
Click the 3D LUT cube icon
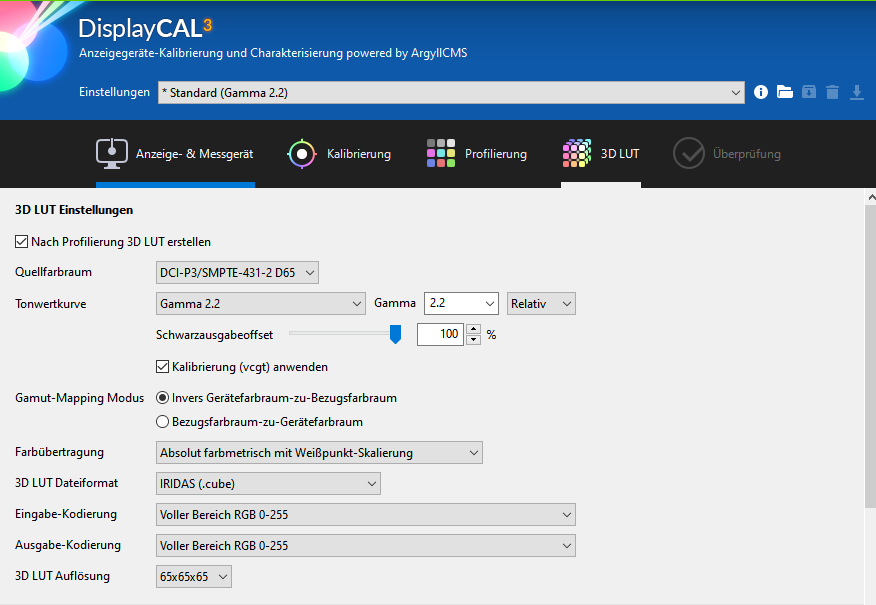[577, 153]
